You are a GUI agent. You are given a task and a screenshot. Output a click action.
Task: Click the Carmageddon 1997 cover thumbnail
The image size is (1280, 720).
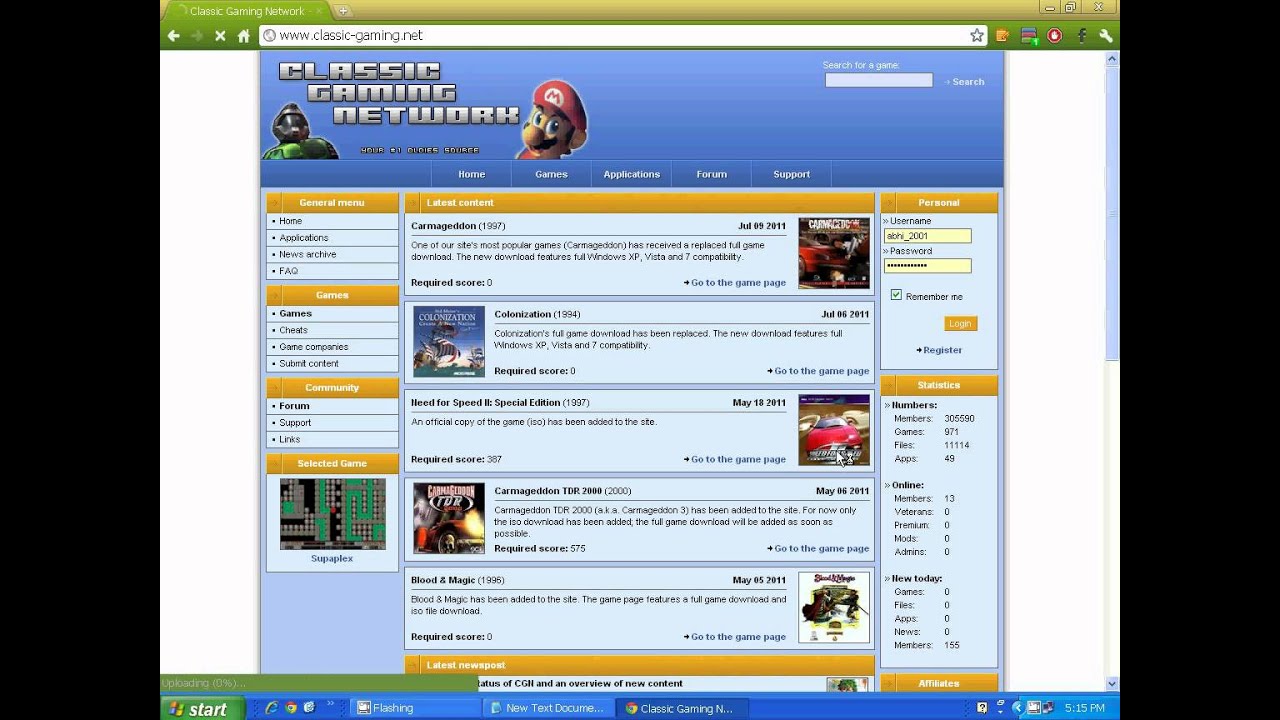click(834, 253)
